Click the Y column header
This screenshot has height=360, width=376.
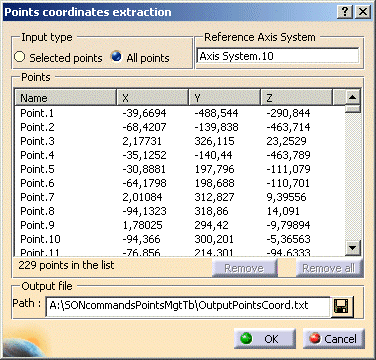tap(225, 98)
